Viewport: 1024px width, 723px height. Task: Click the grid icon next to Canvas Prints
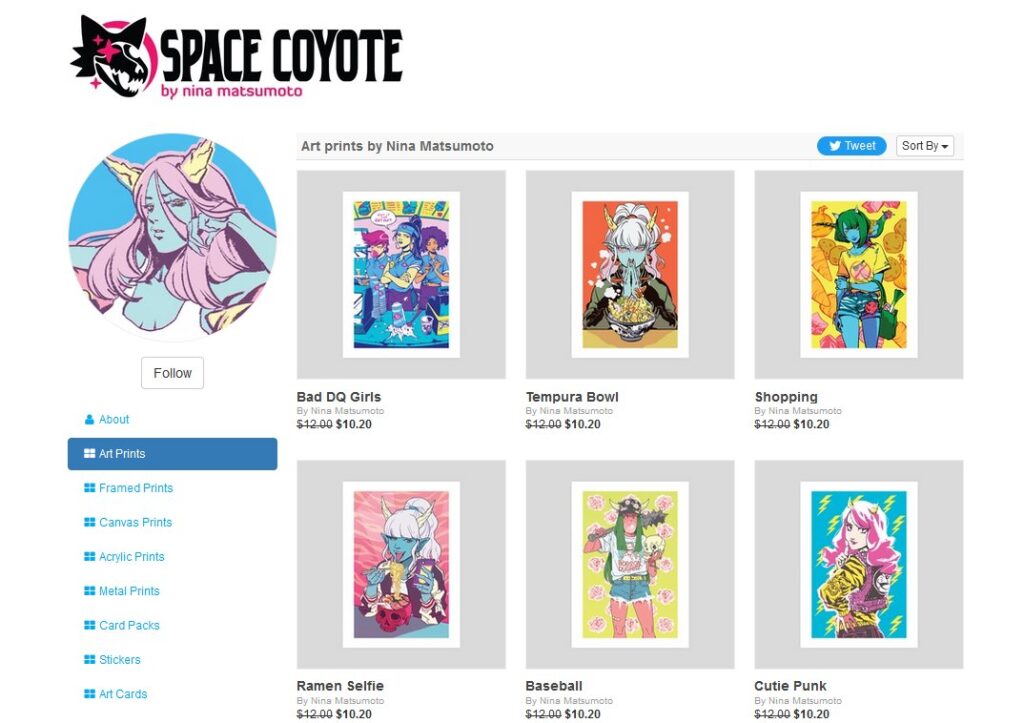click(88, 522)
